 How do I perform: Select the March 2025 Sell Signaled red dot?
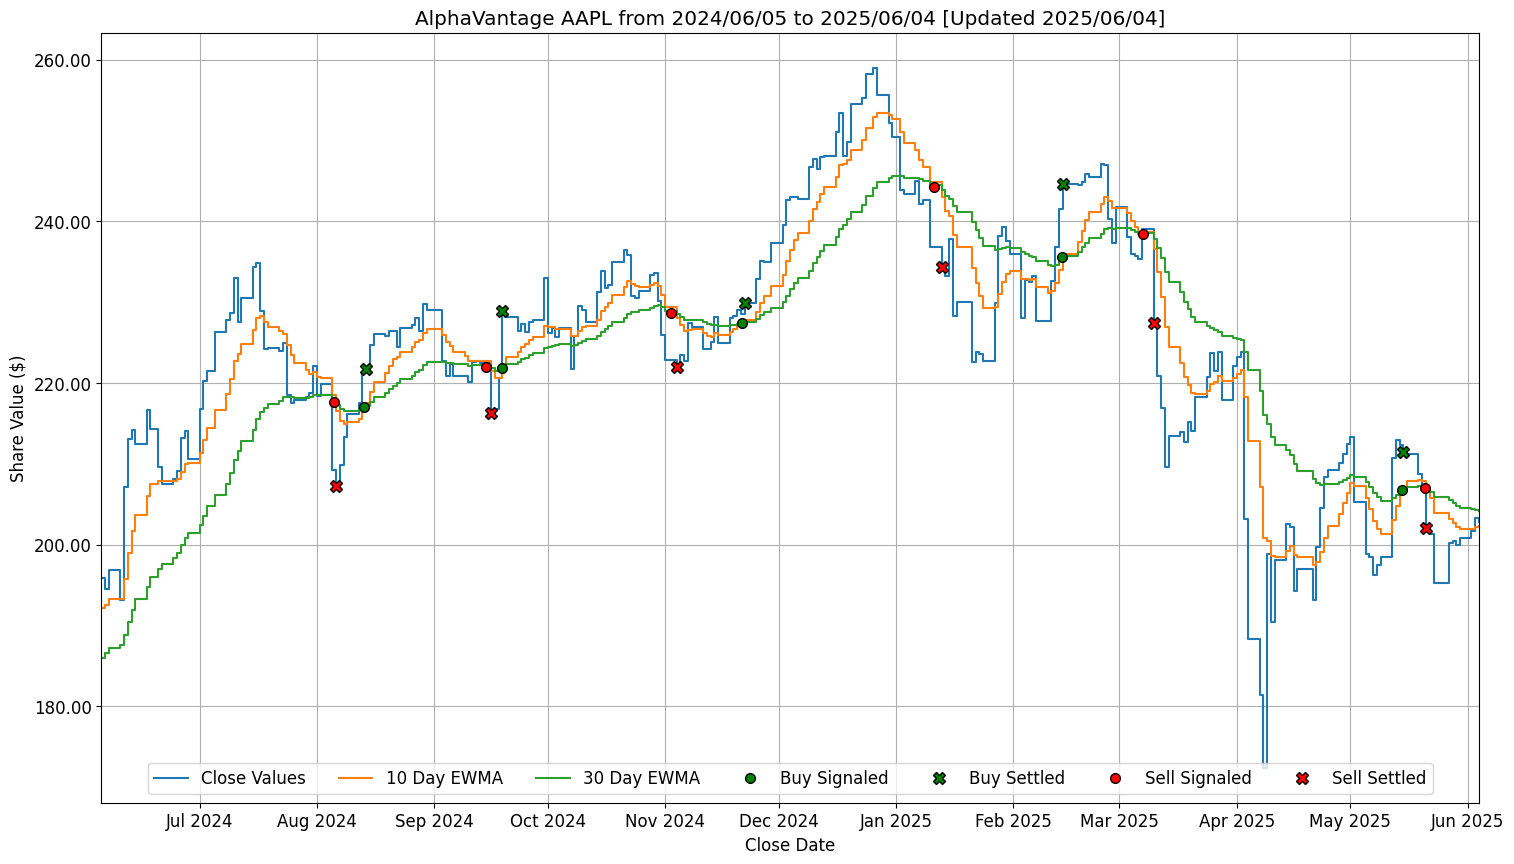[x=1143, y=234]
